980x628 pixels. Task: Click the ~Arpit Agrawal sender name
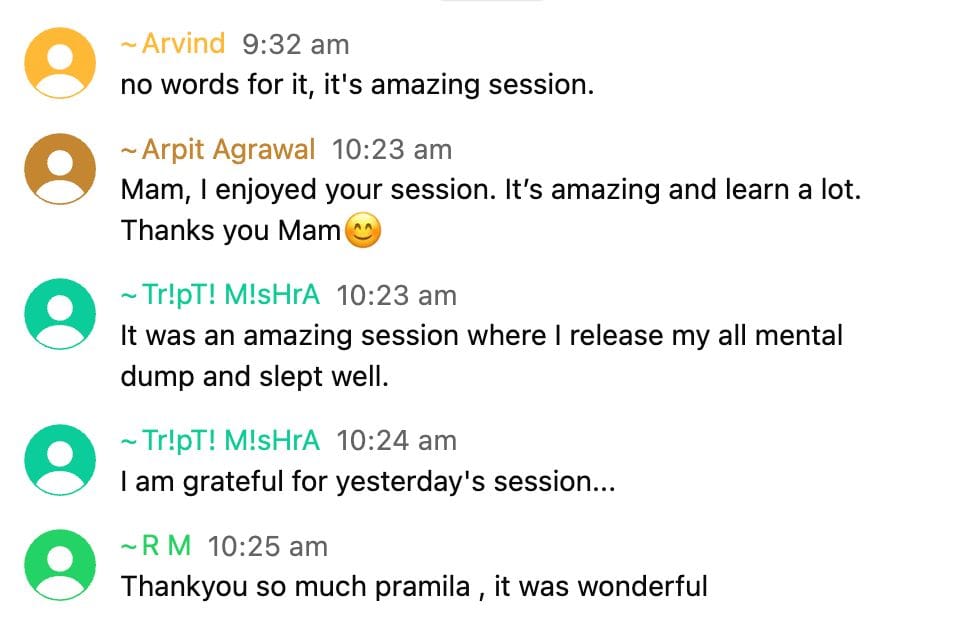pos(218,150)
